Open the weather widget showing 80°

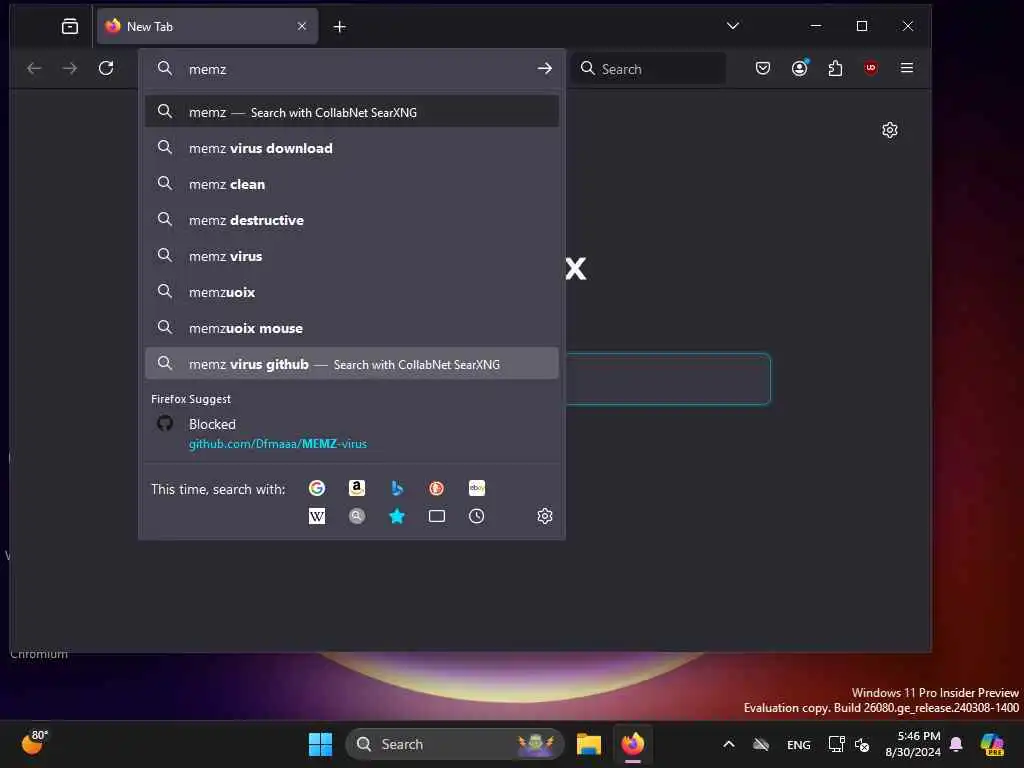[x=34, y=743]
